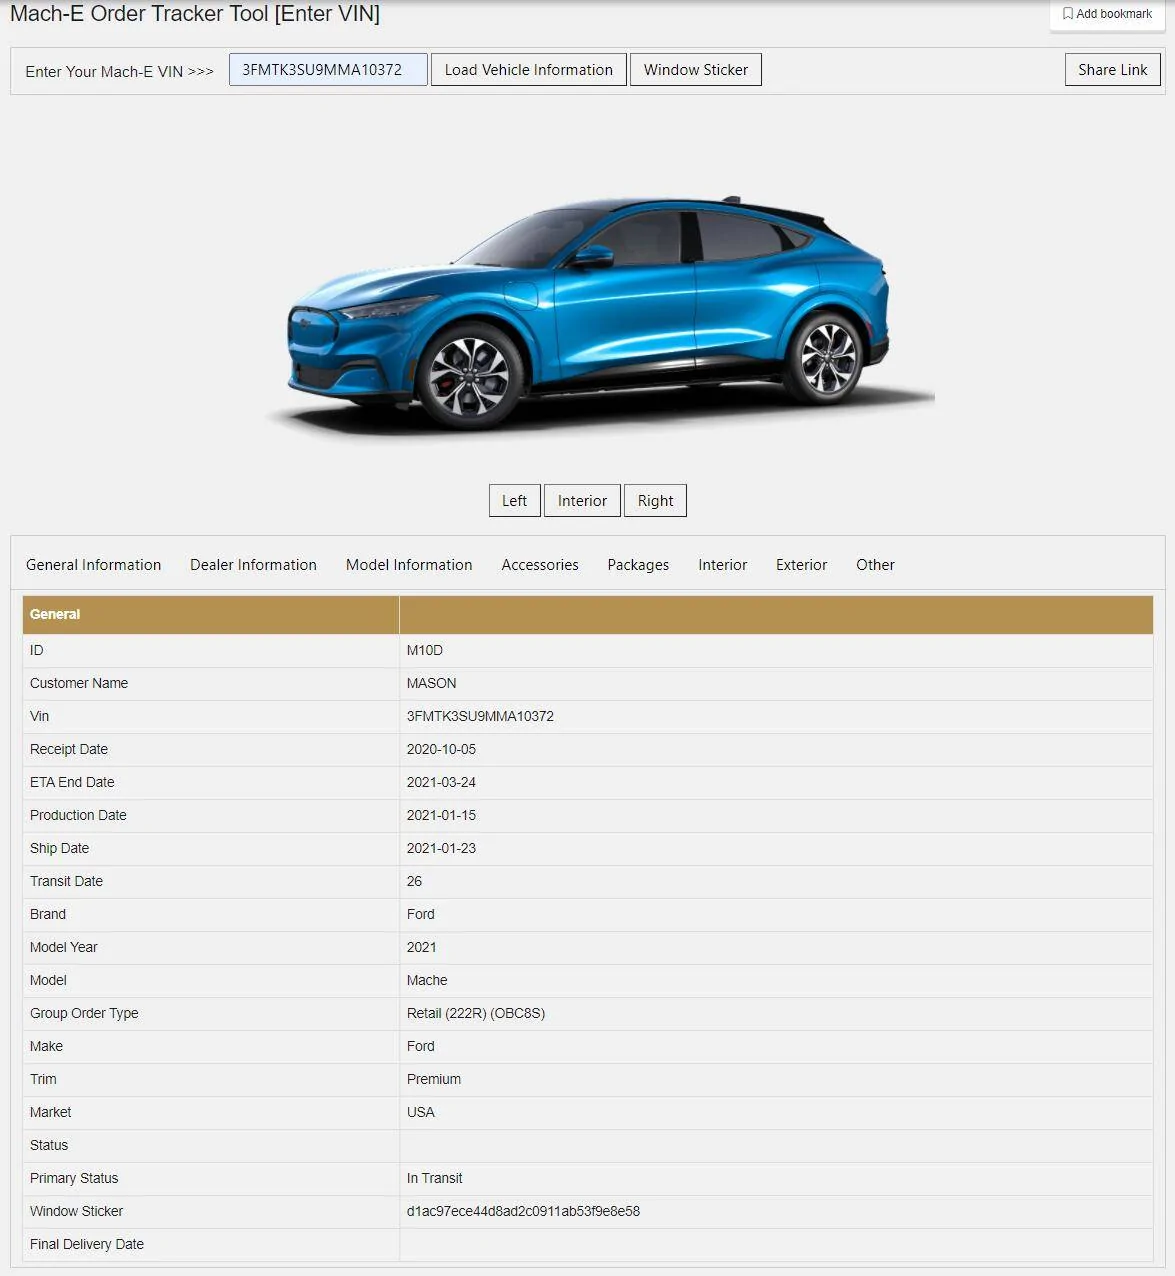Click Model Year value 2021
Viewport: 1175px width, 1276px height.
coord(422,947)
